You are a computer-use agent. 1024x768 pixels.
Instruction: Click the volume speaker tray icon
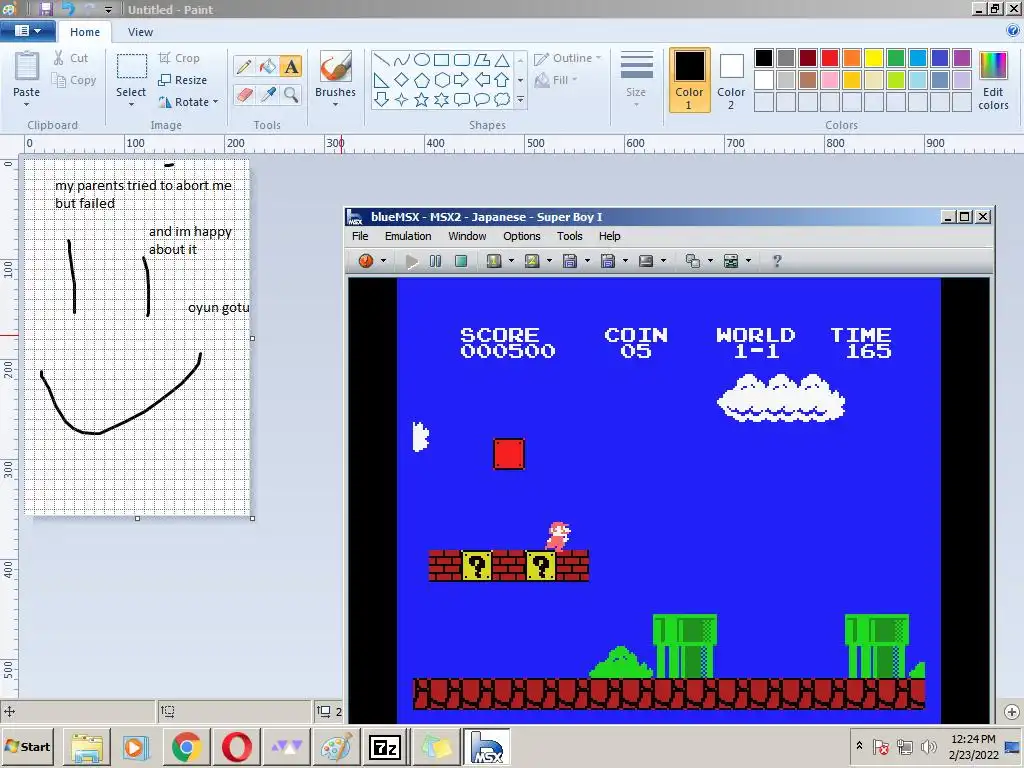[928, 746]
